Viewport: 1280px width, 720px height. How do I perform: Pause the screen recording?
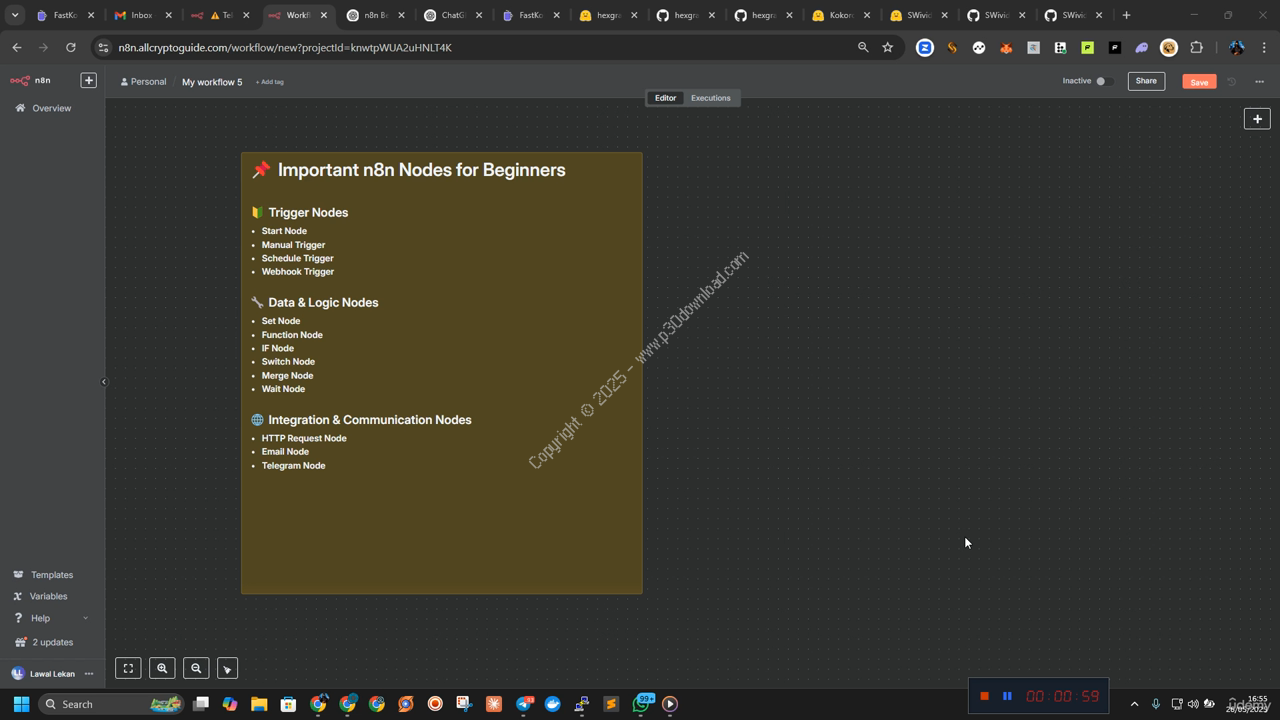[1007, 696]
